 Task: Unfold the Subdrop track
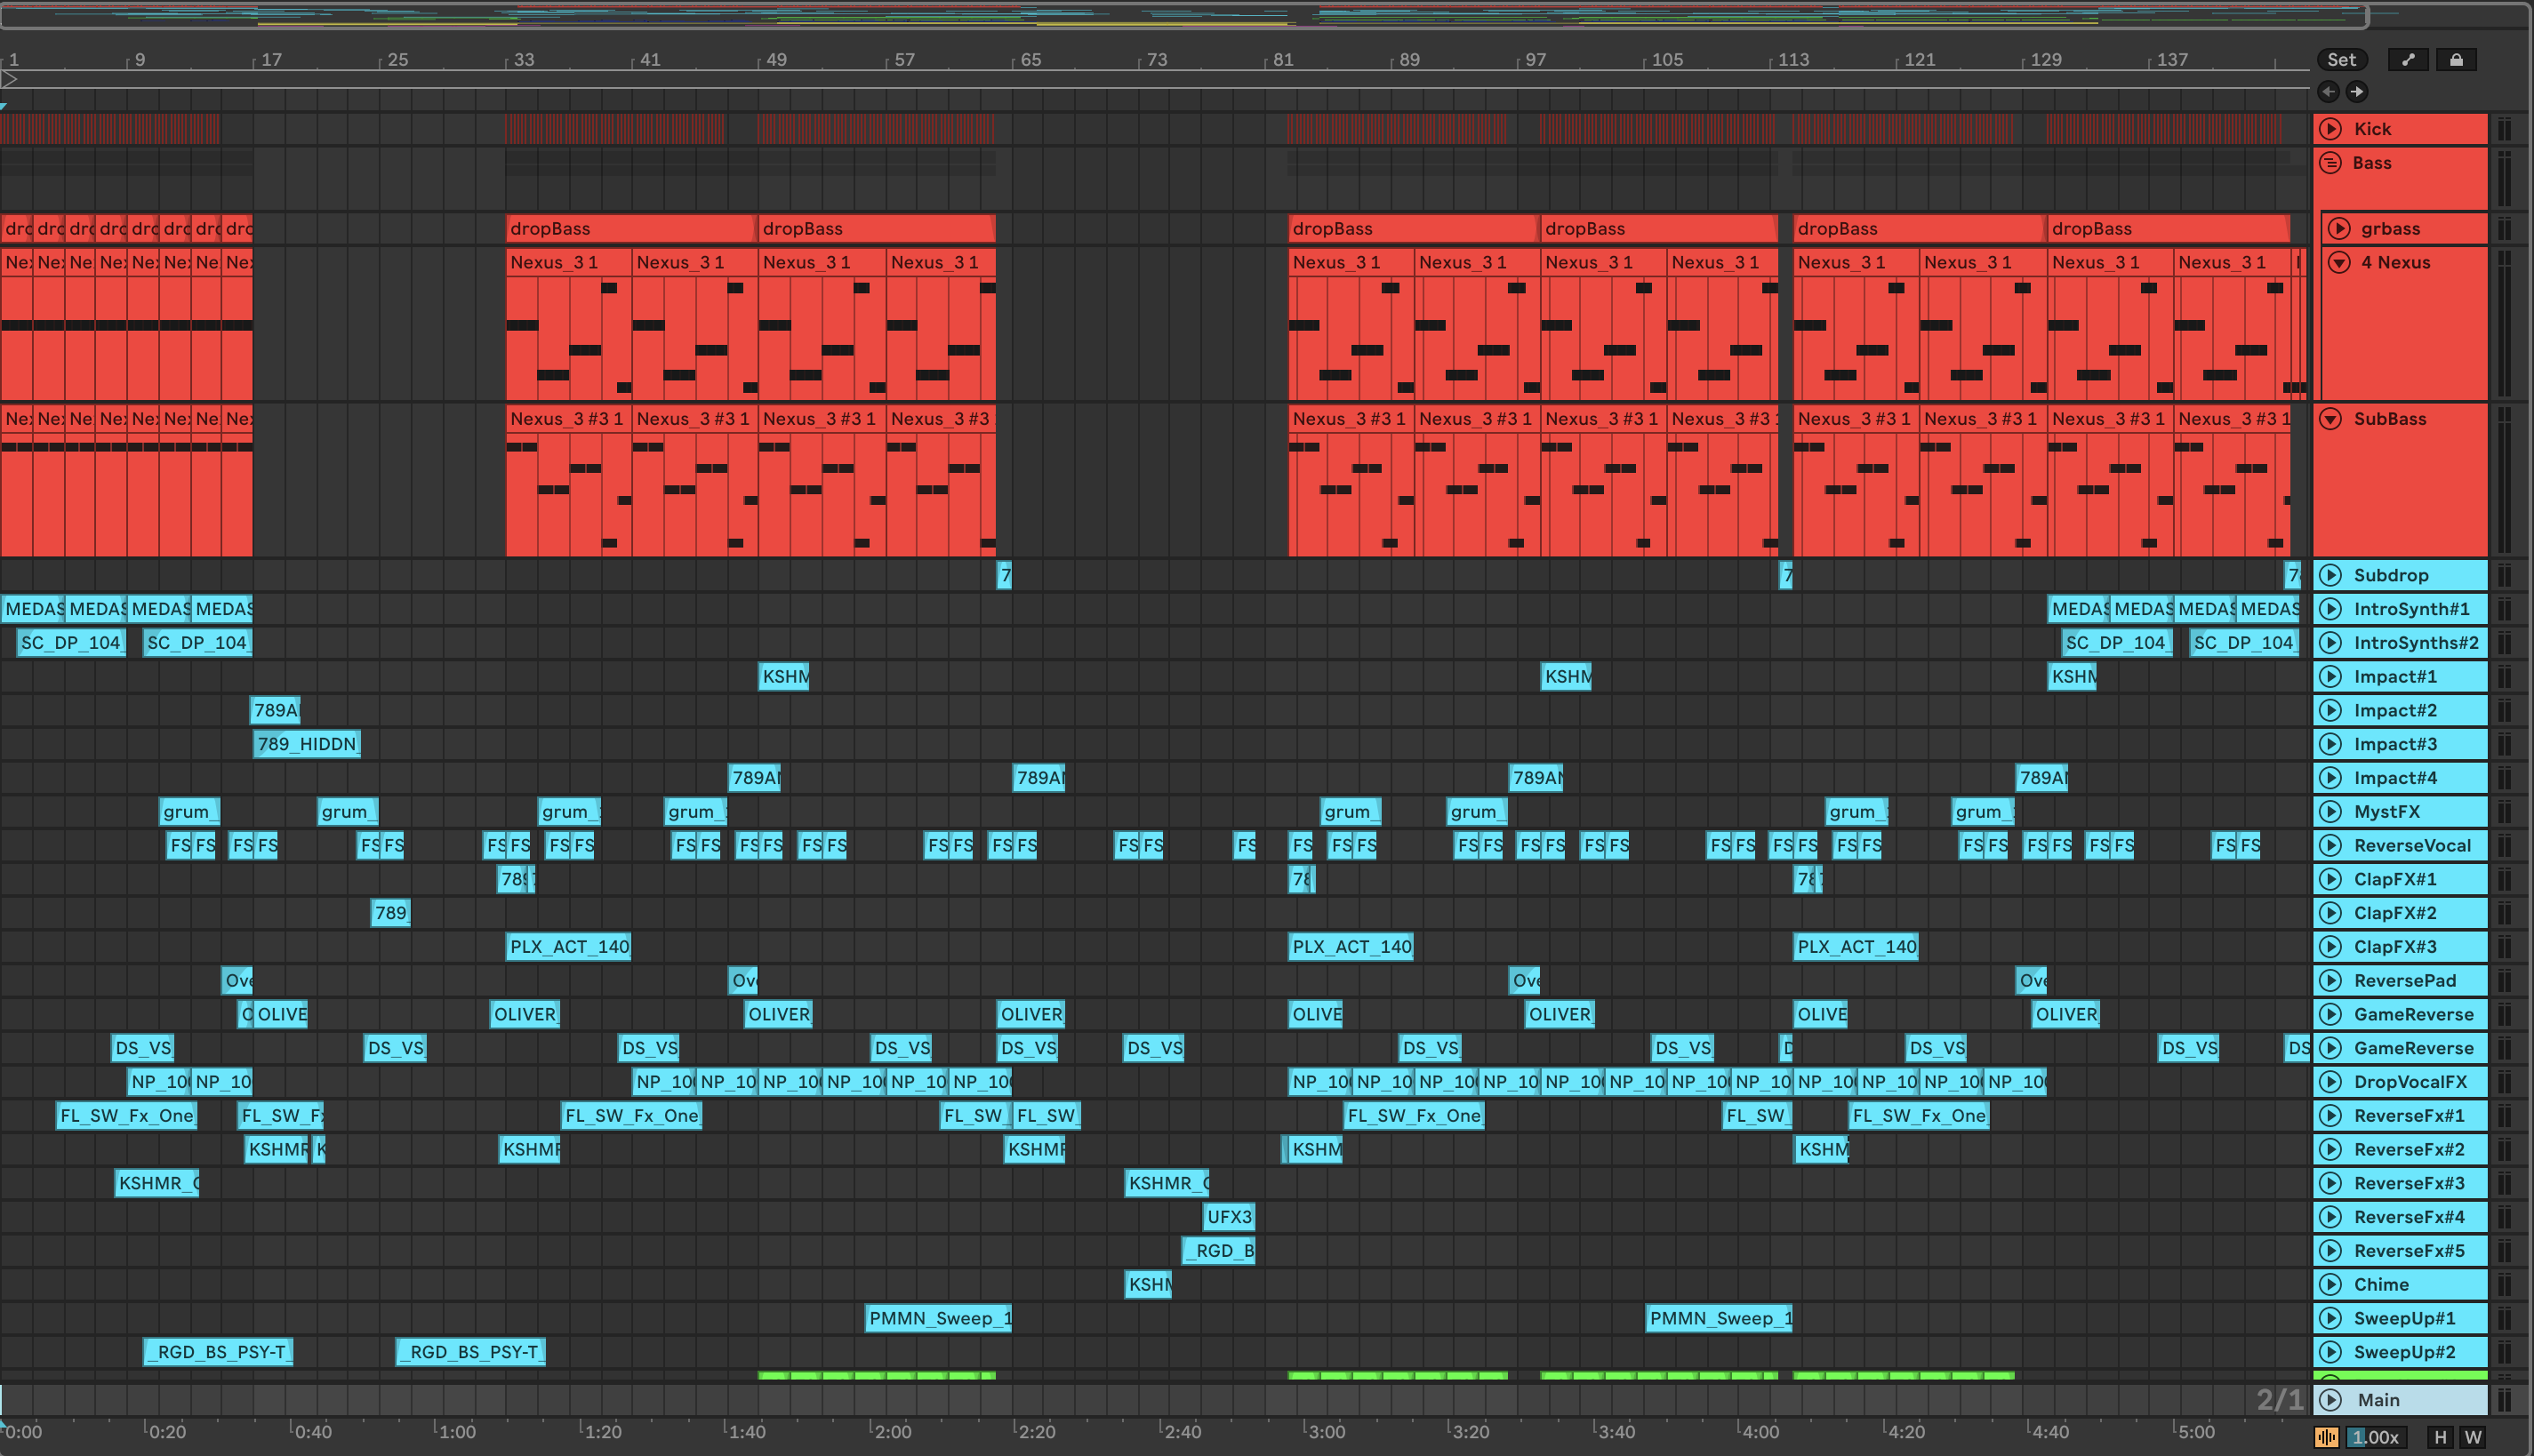pyautogui.click(x=2330, y=575)
